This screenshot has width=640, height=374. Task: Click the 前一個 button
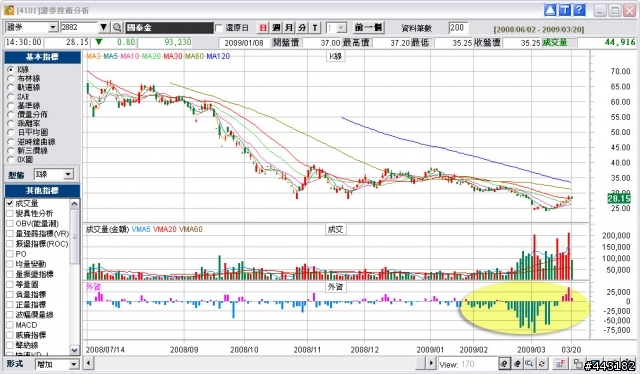click(368, 28)
